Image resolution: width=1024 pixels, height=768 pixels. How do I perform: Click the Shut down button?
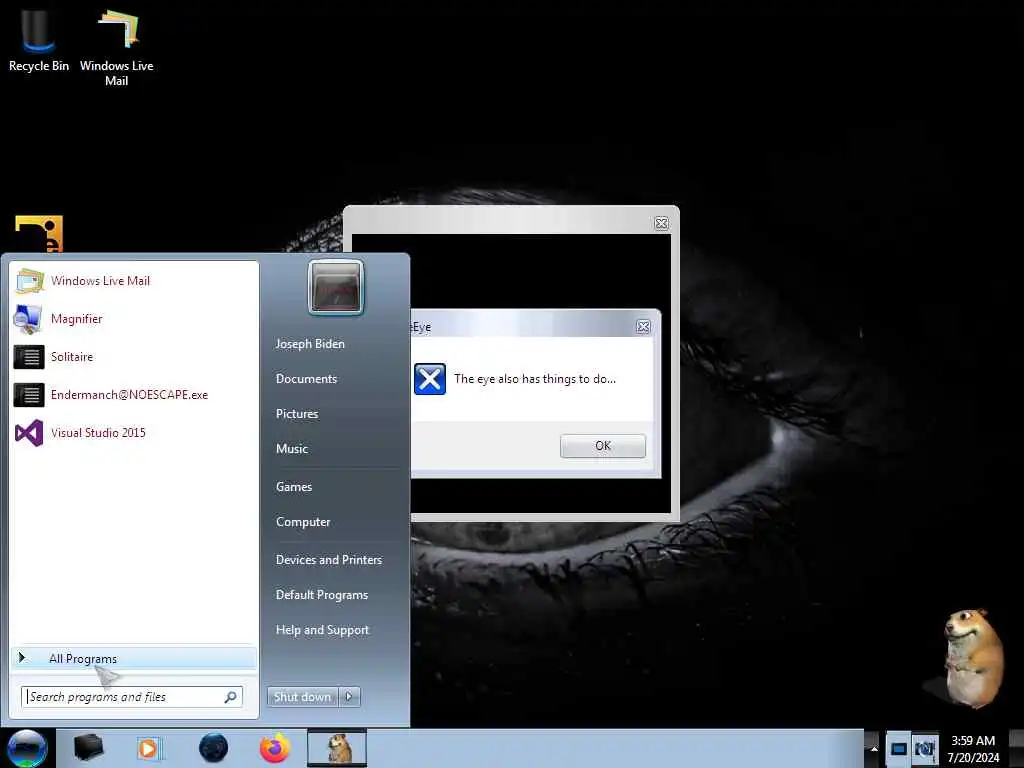tap(302, 697)
